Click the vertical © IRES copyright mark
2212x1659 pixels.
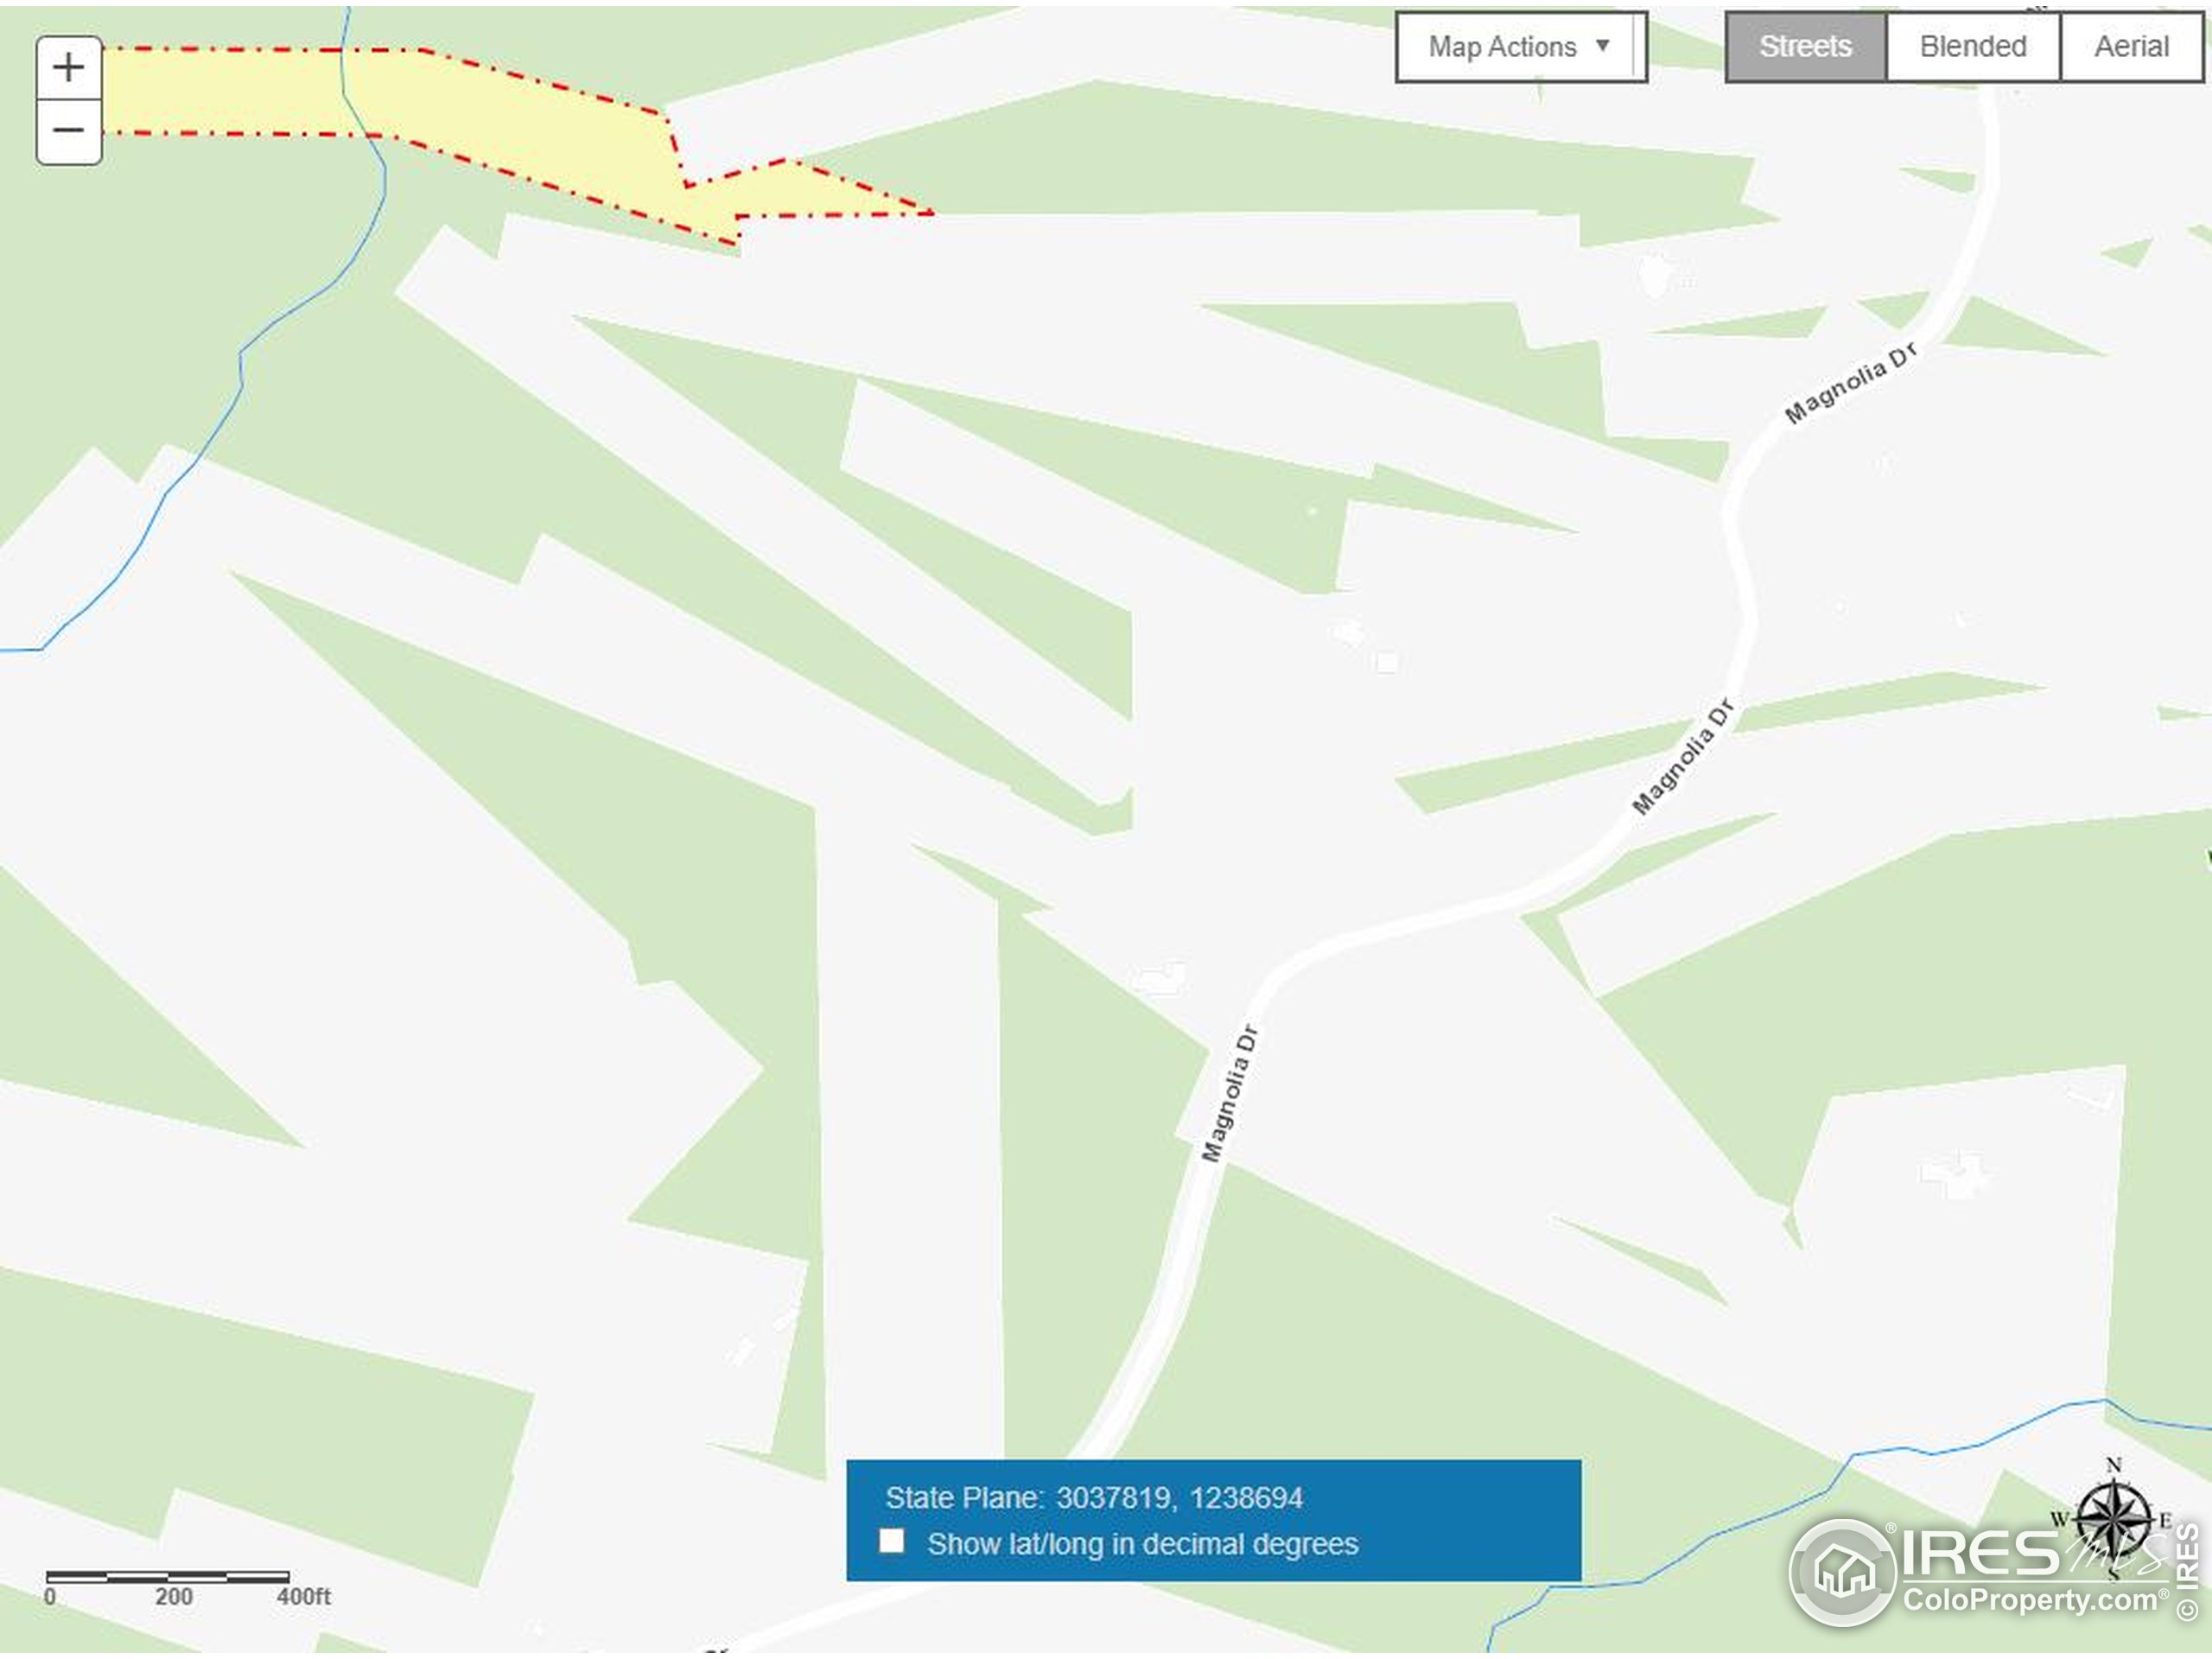pyautogui.click(x=2186, y=1571)
